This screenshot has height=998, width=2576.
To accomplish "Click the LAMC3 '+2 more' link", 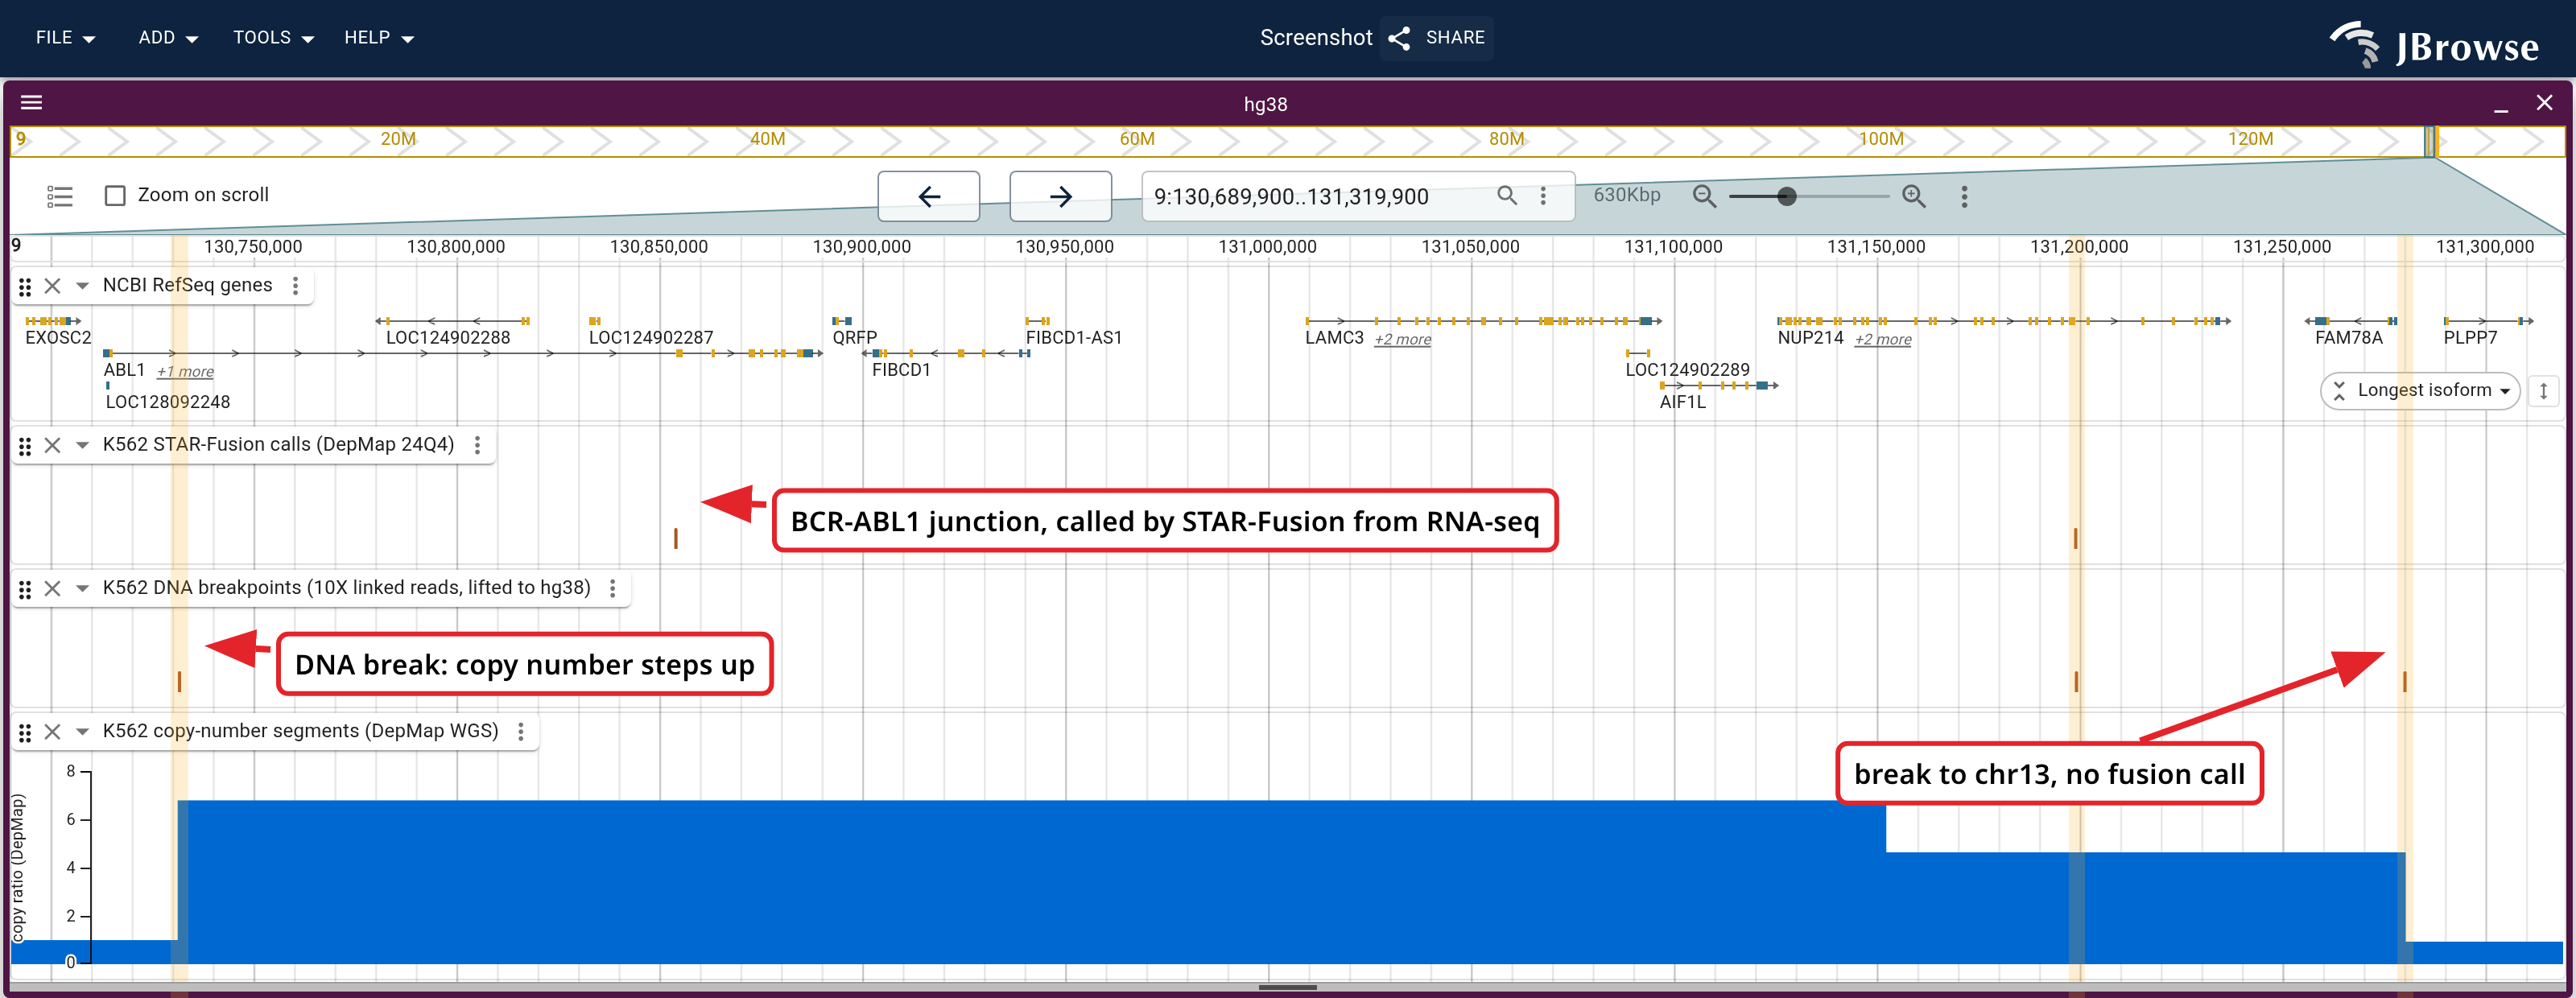I will 1402,340.
